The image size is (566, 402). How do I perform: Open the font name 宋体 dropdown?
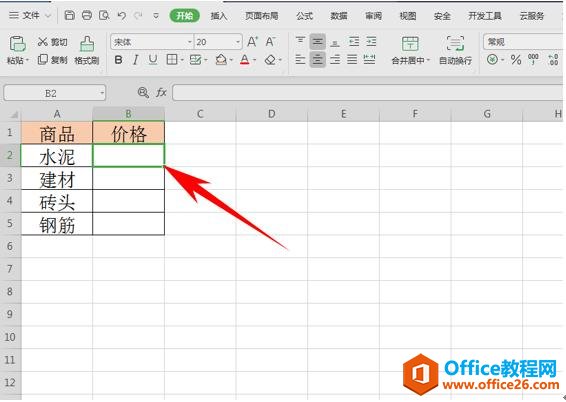(190, 42)
